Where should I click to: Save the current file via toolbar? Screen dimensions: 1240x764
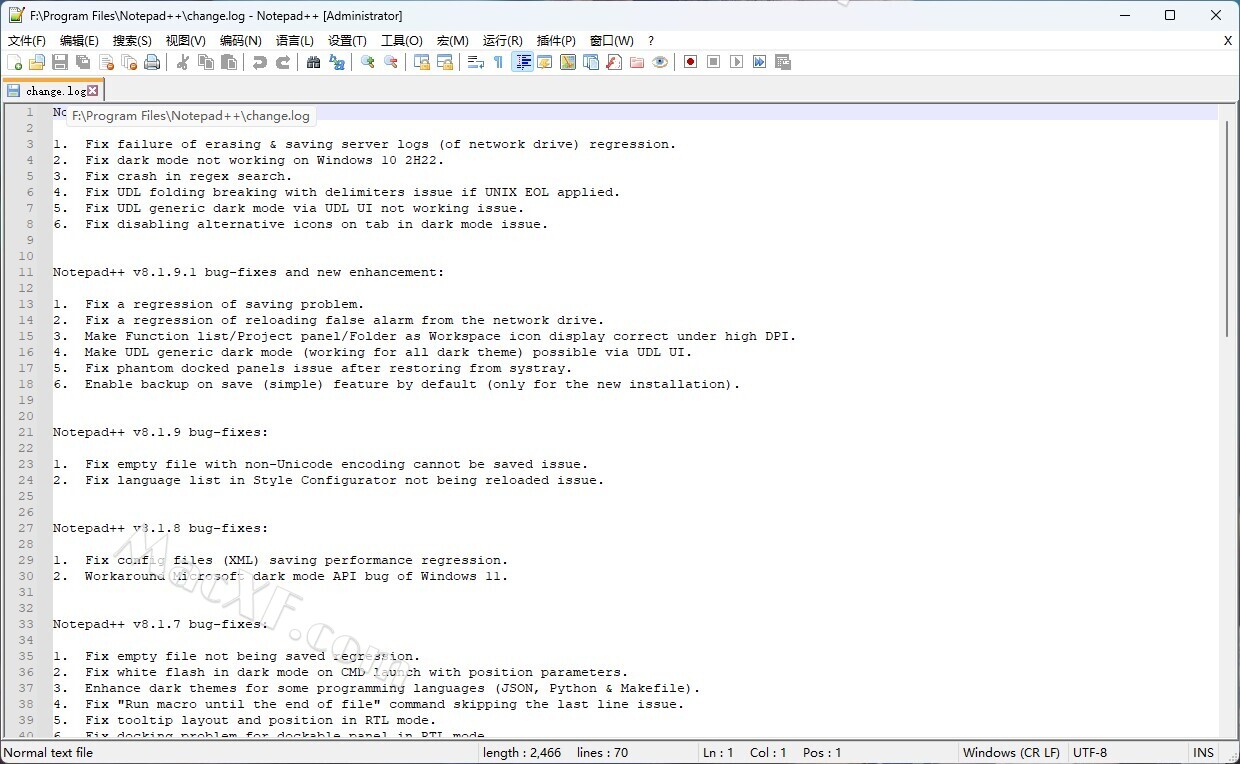(60, 62)
